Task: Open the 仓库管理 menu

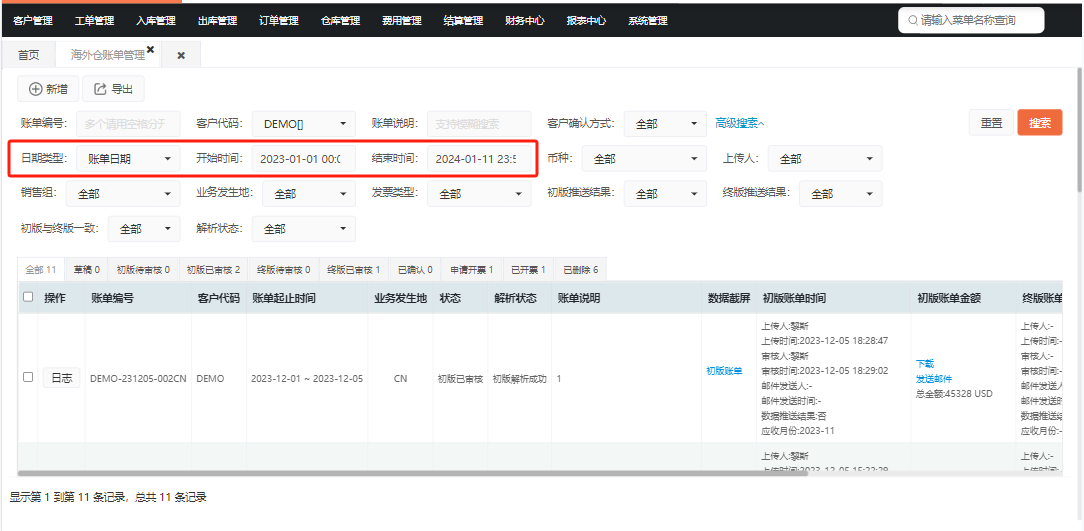Action: click(x=340, y=21)
